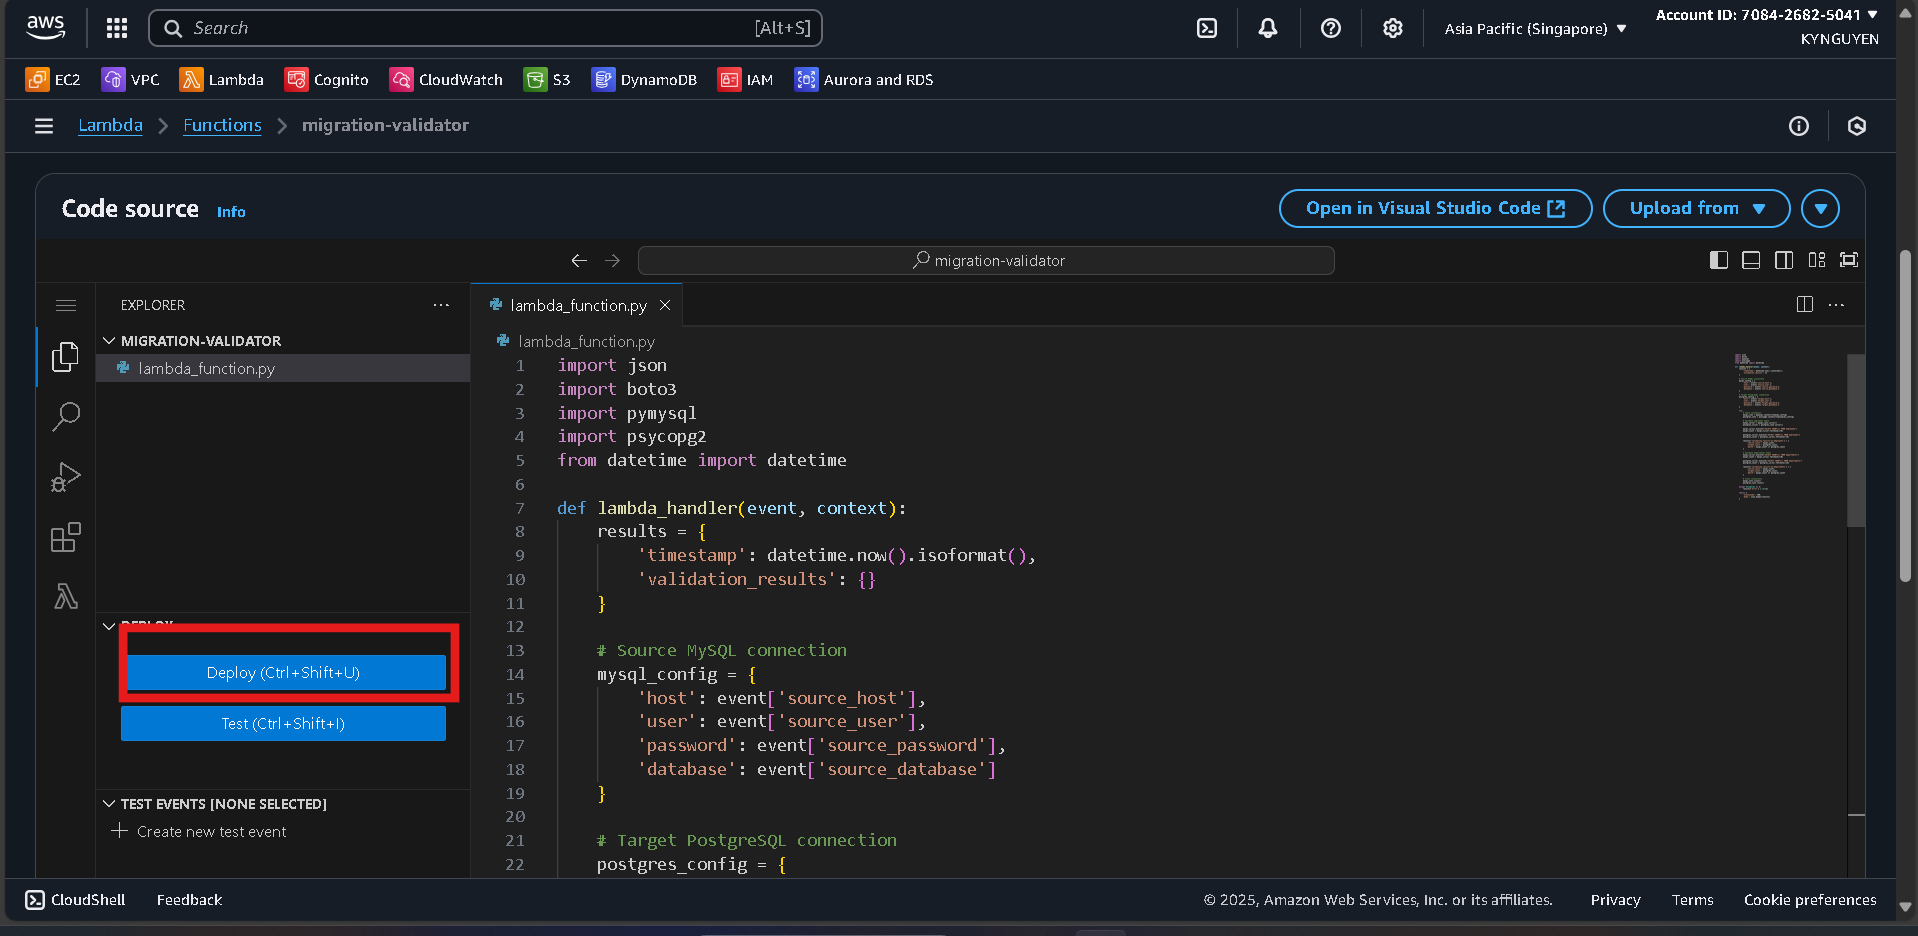This screenshot has width=1918, height=936.
Task: Open in Visual Studio Code
Action: (x=1434, y=208)
